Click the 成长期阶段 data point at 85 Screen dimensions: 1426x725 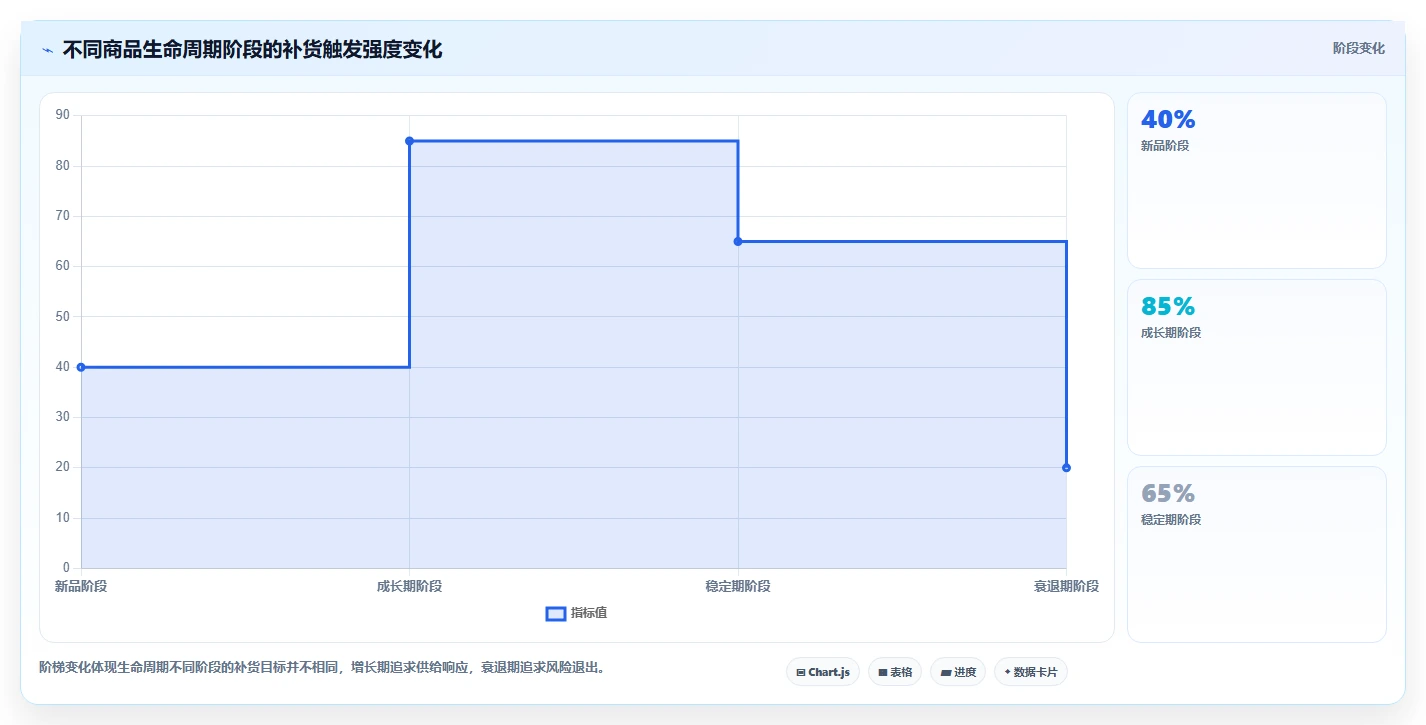click(409, 141)
